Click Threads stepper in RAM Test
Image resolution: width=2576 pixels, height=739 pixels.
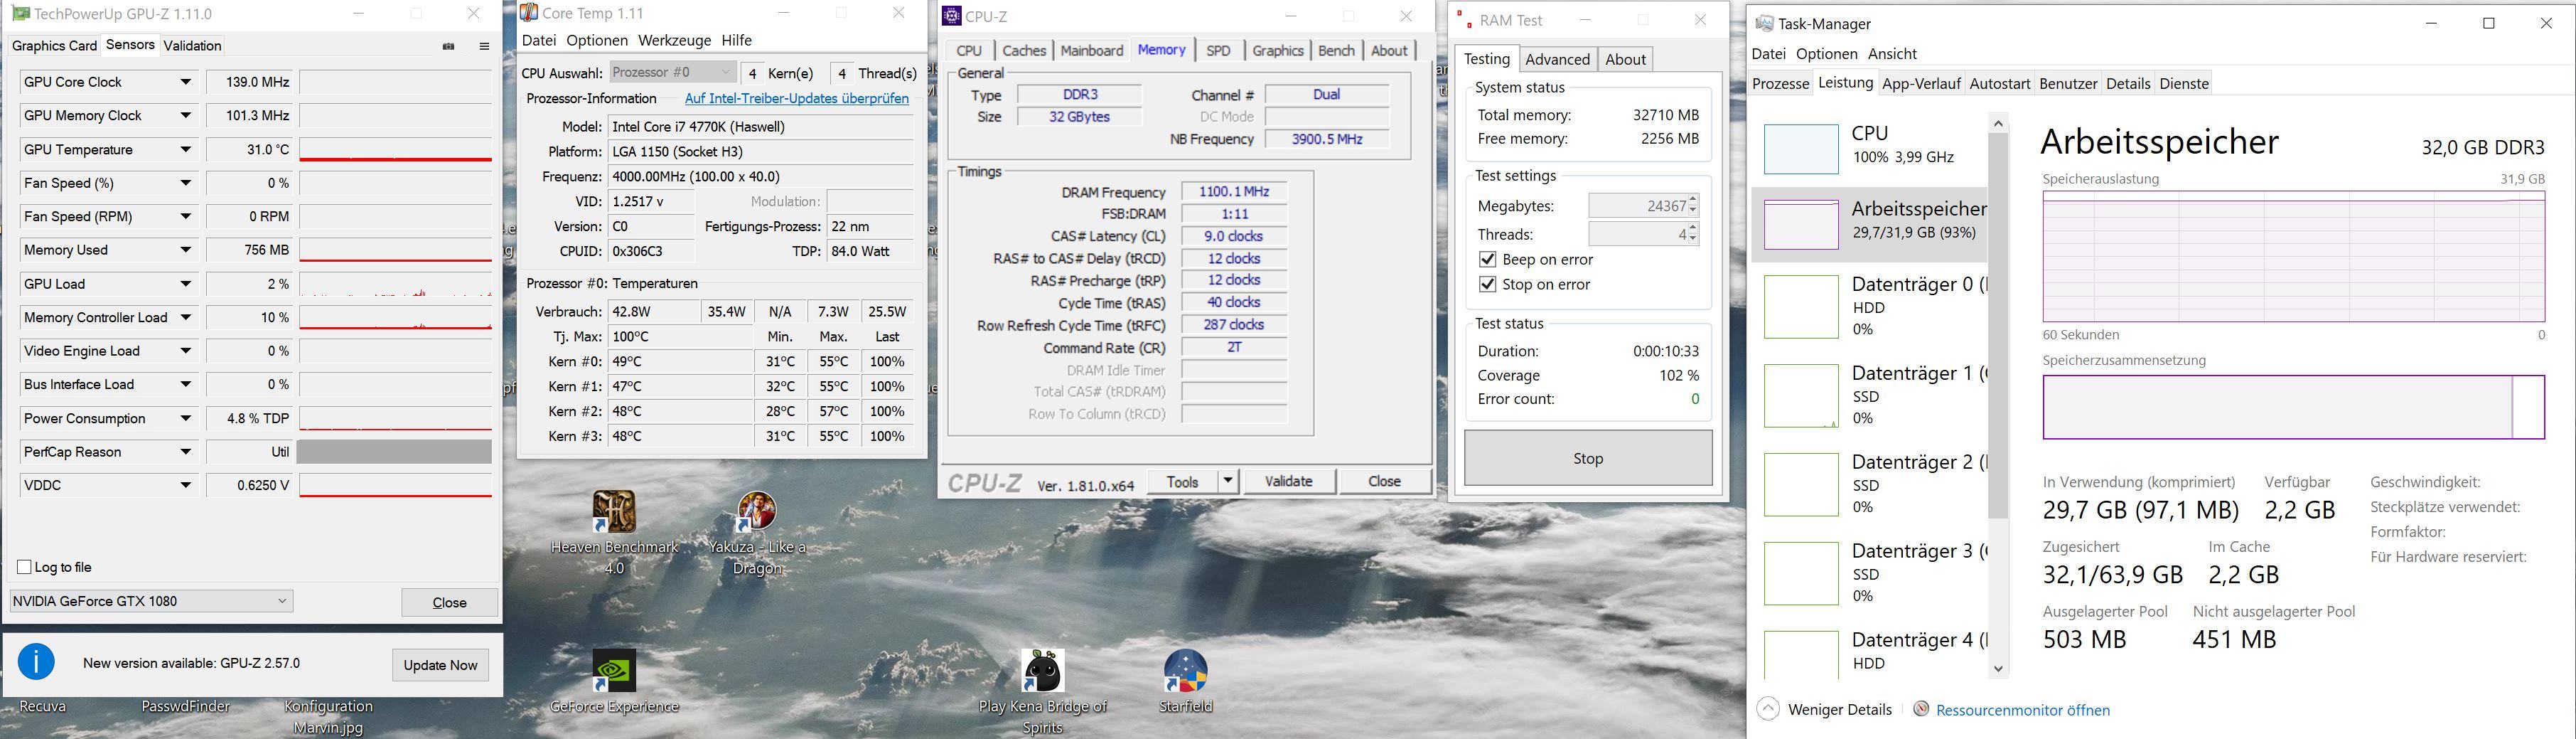[x=1692, y=234]
